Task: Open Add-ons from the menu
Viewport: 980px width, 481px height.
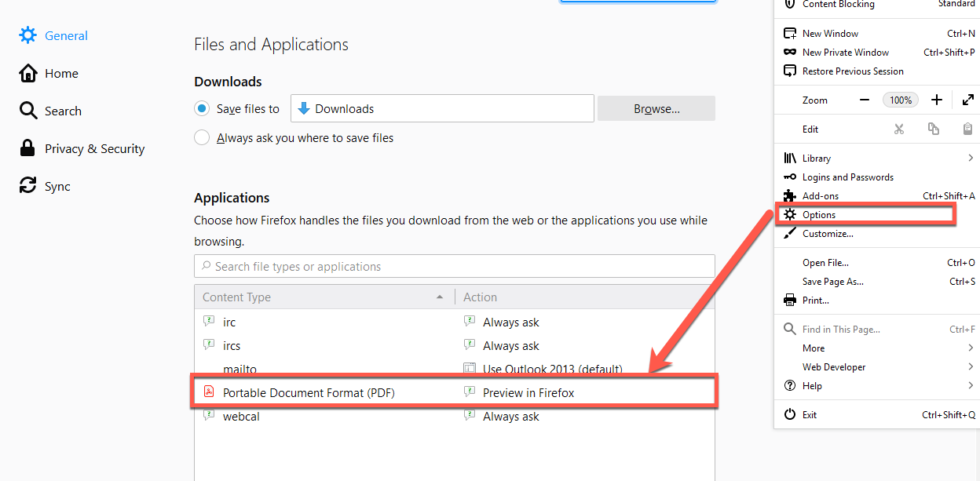Action: [x=877, y=196]
